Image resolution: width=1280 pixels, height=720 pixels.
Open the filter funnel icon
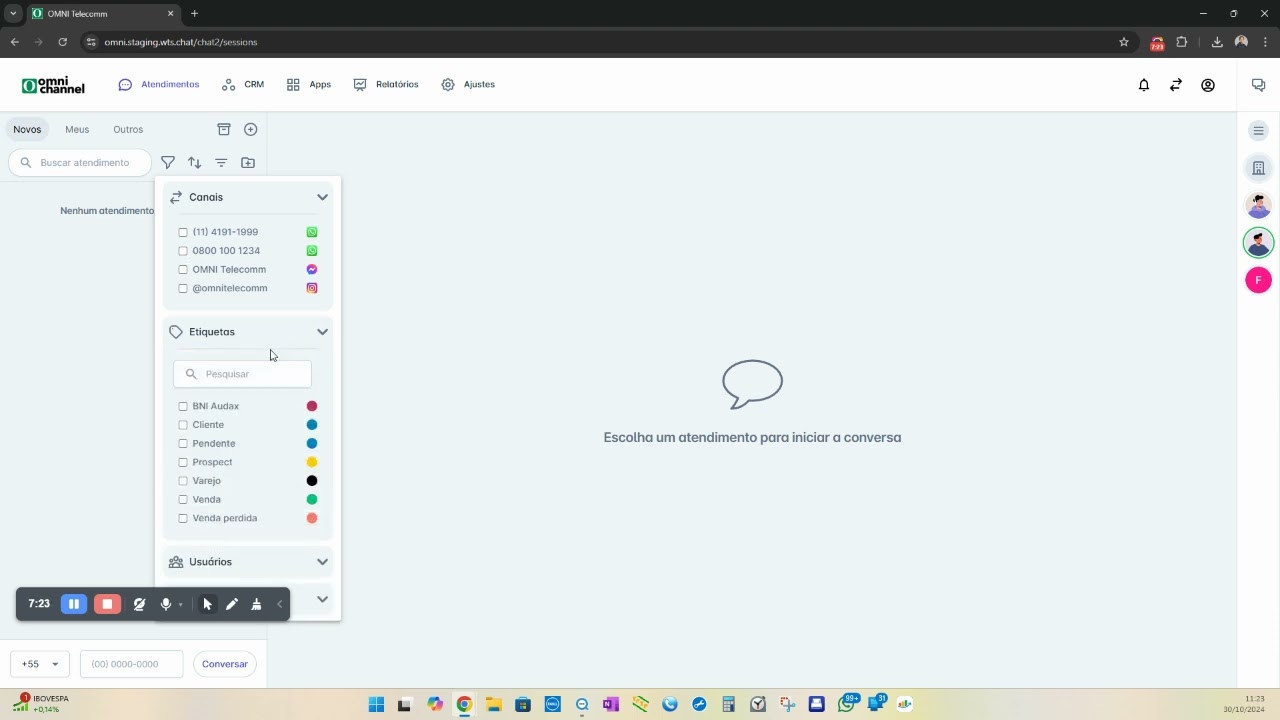pos(168,162)
